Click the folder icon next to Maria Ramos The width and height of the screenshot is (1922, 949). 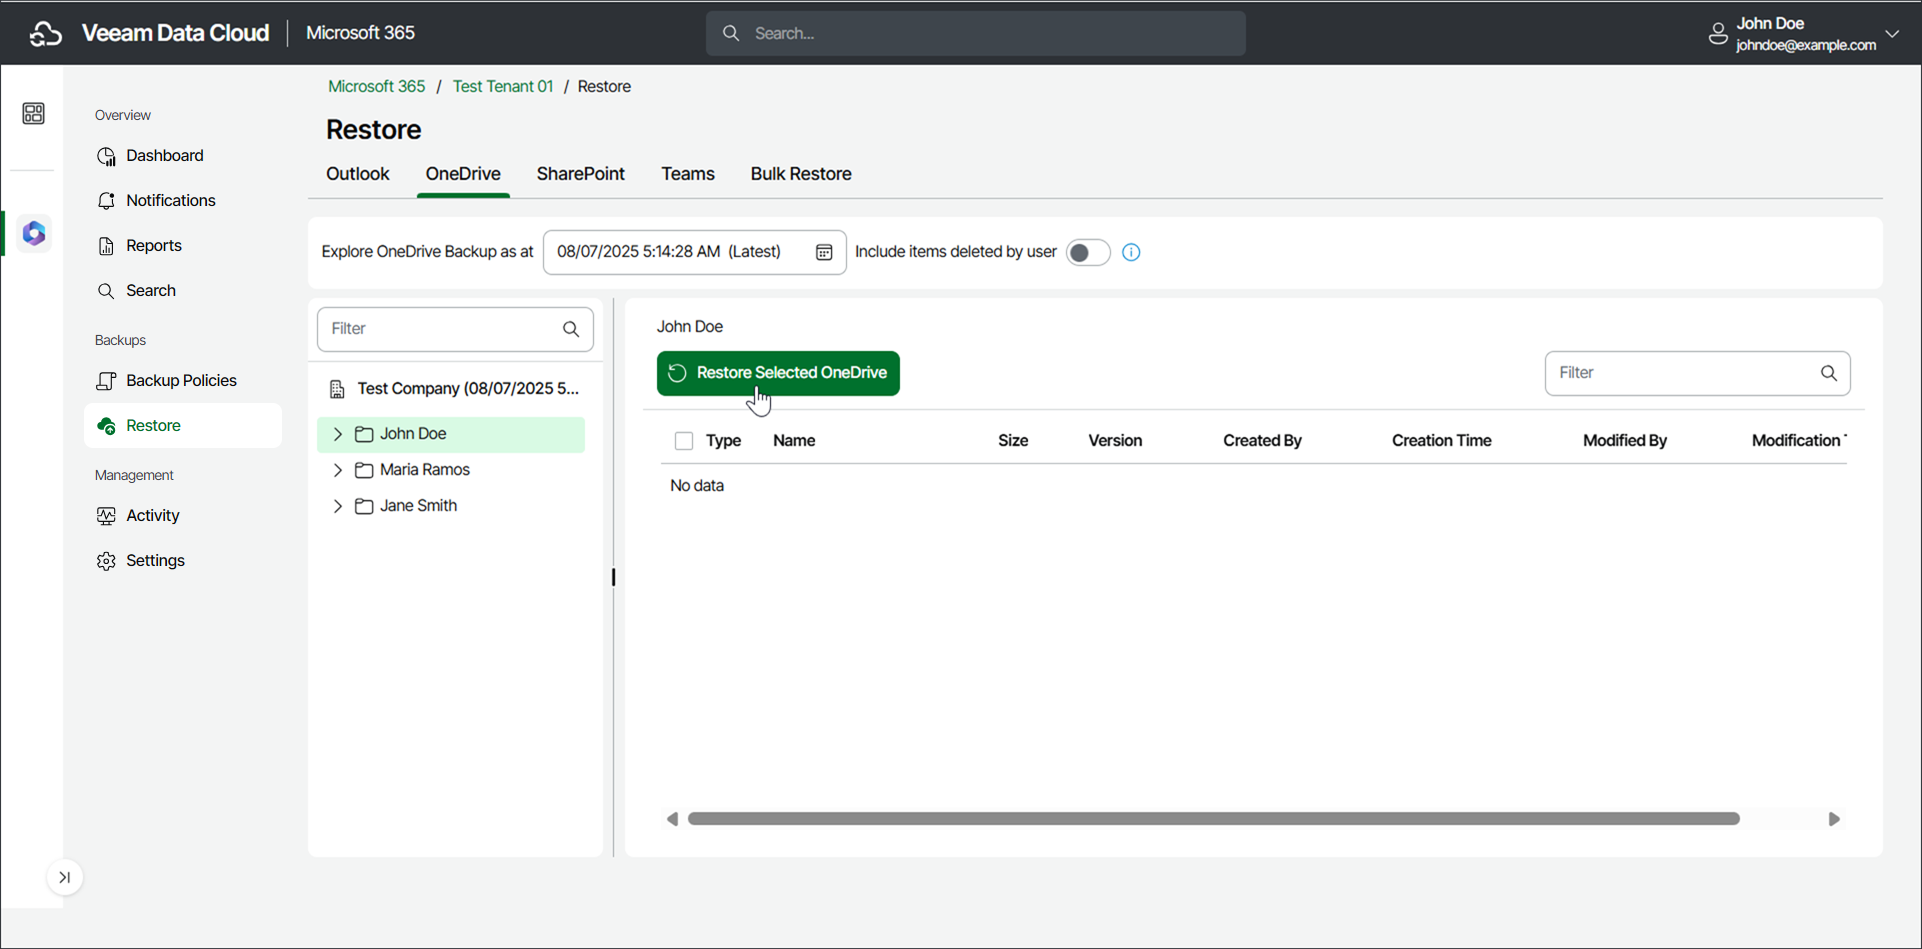(364, 470)
